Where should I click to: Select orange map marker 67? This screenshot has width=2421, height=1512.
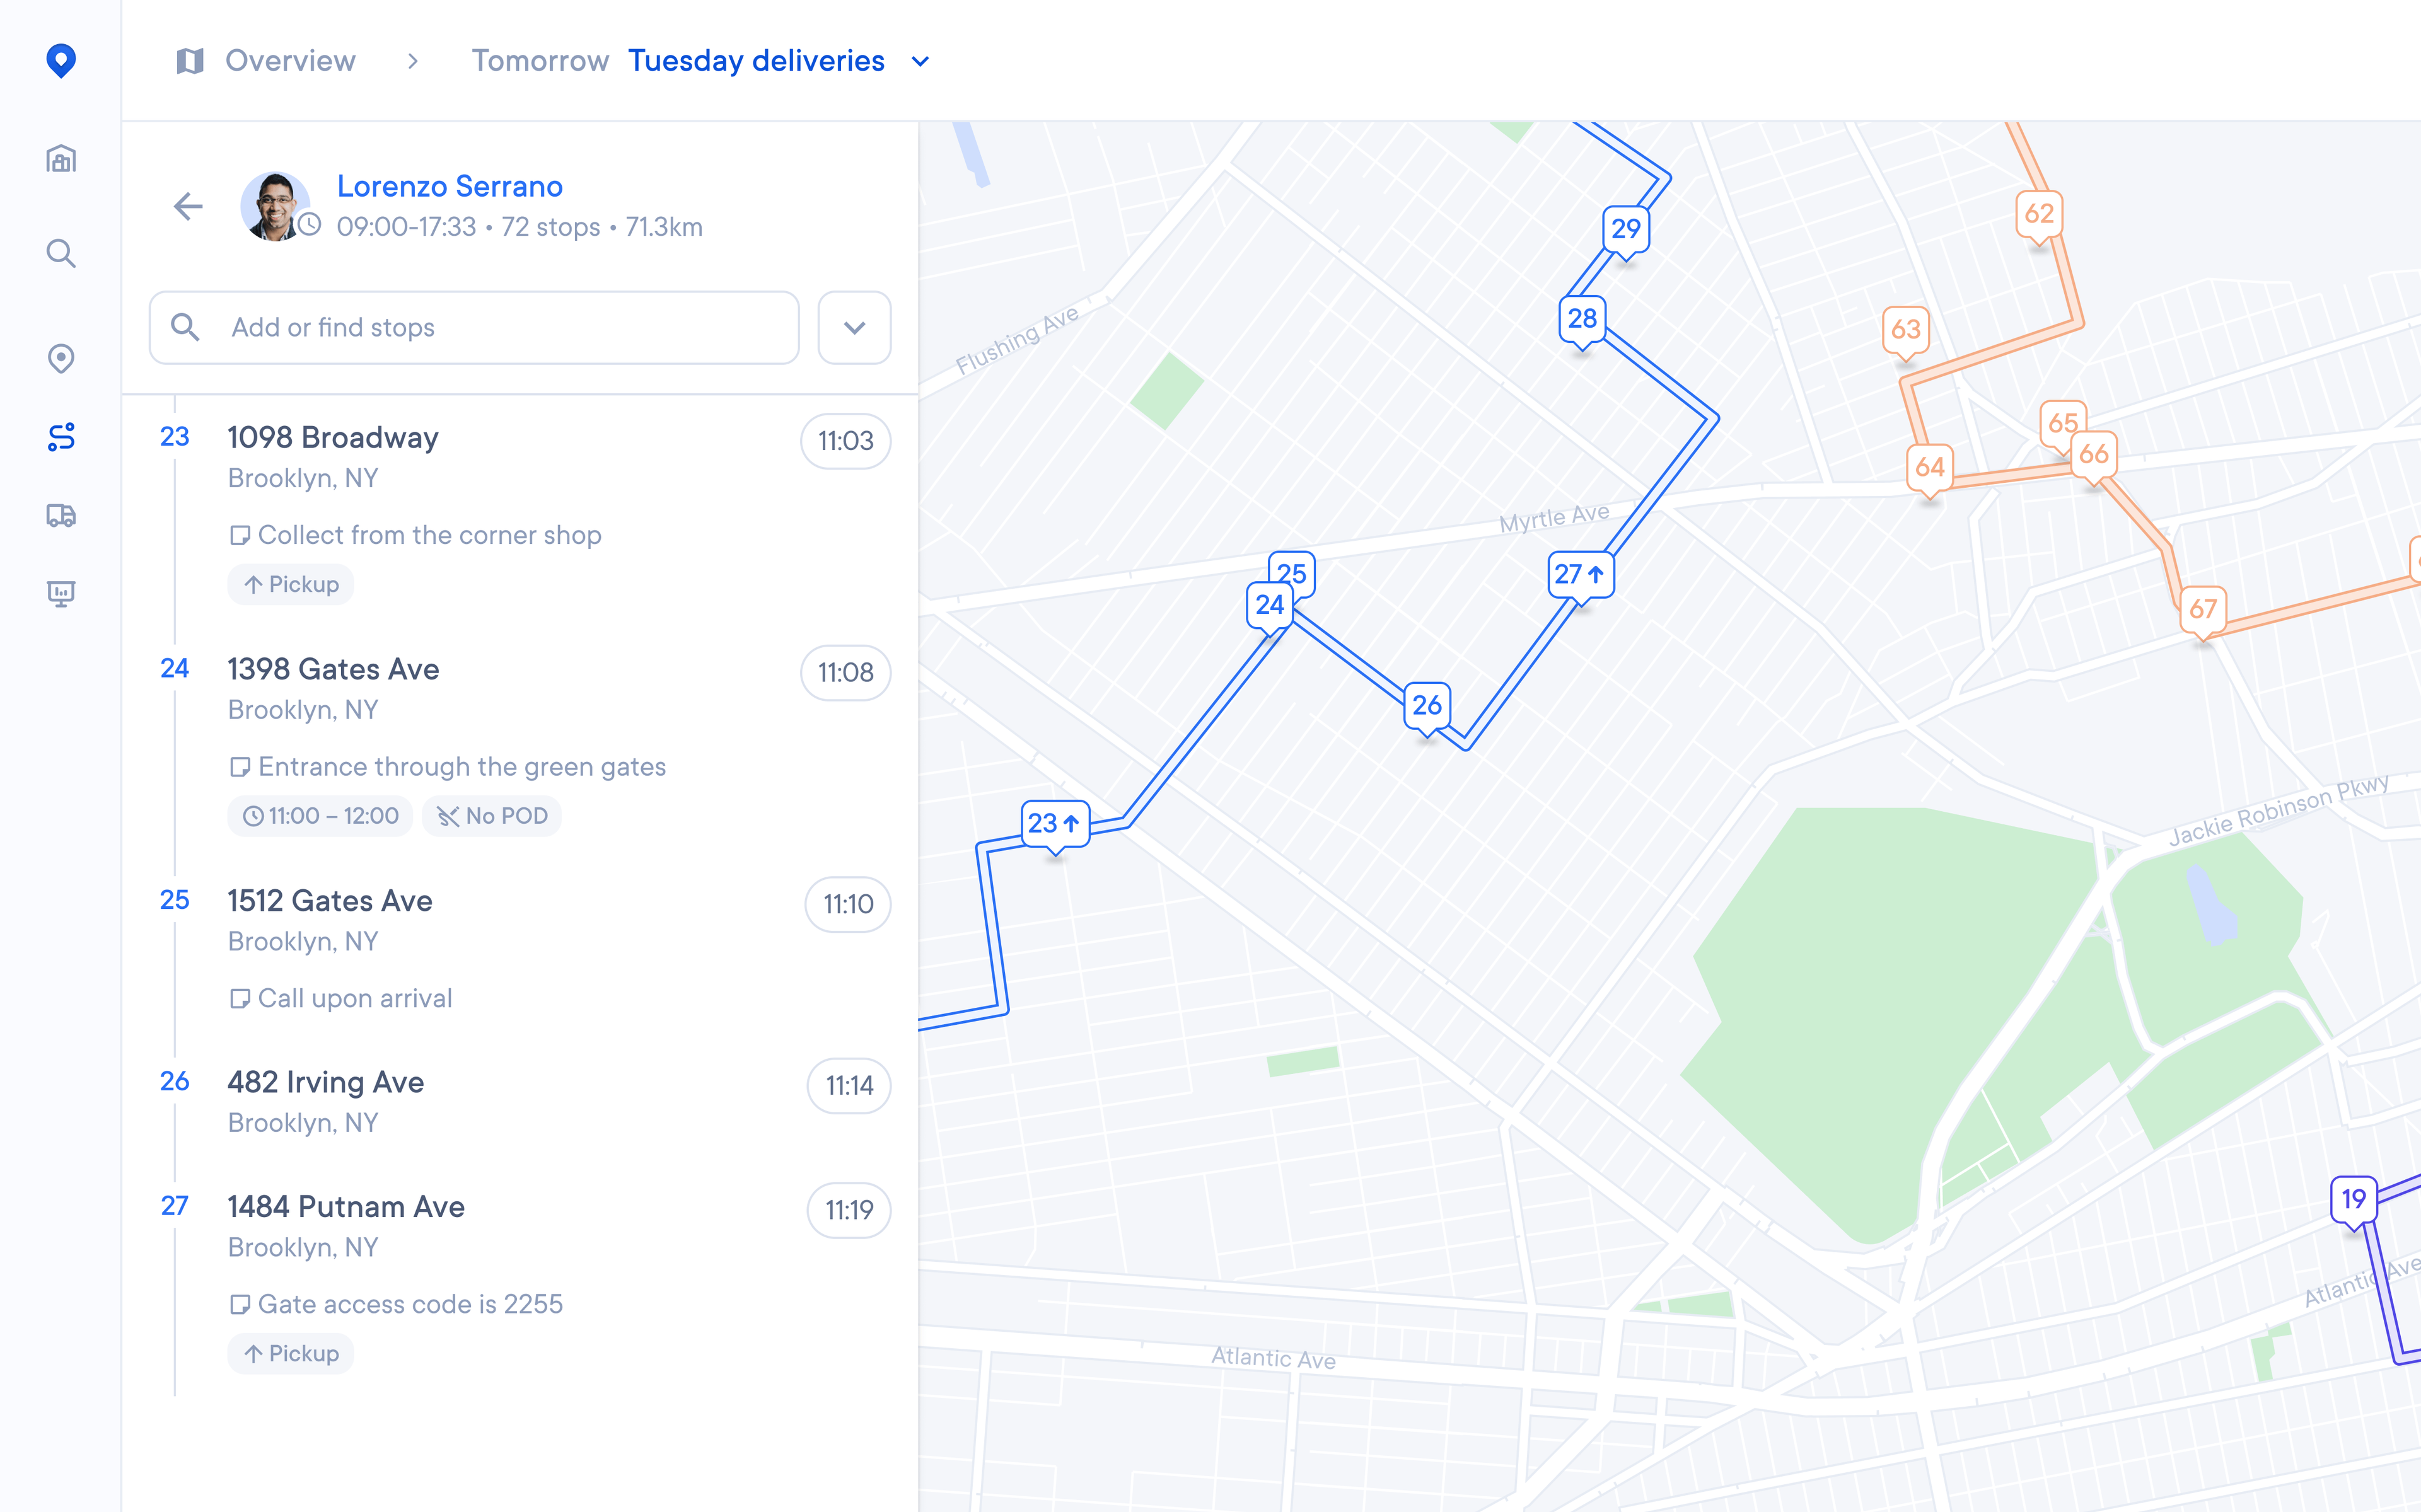(x=2203, y=611)
